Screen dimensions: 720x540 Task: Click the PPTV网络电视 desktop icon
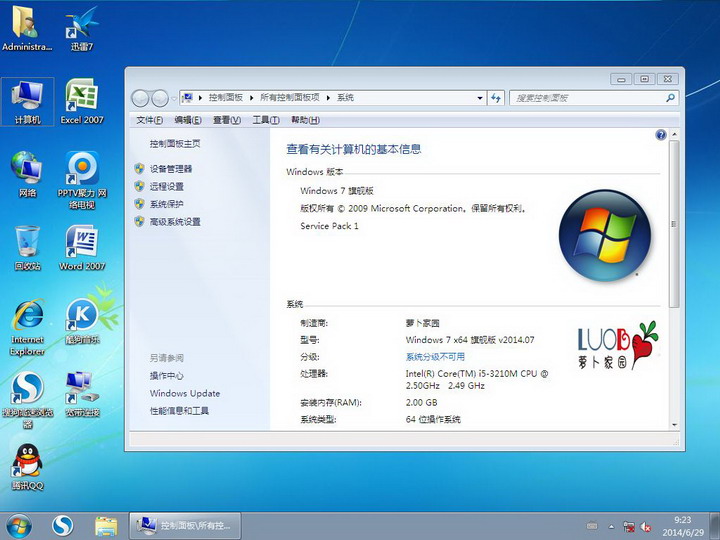81,174
